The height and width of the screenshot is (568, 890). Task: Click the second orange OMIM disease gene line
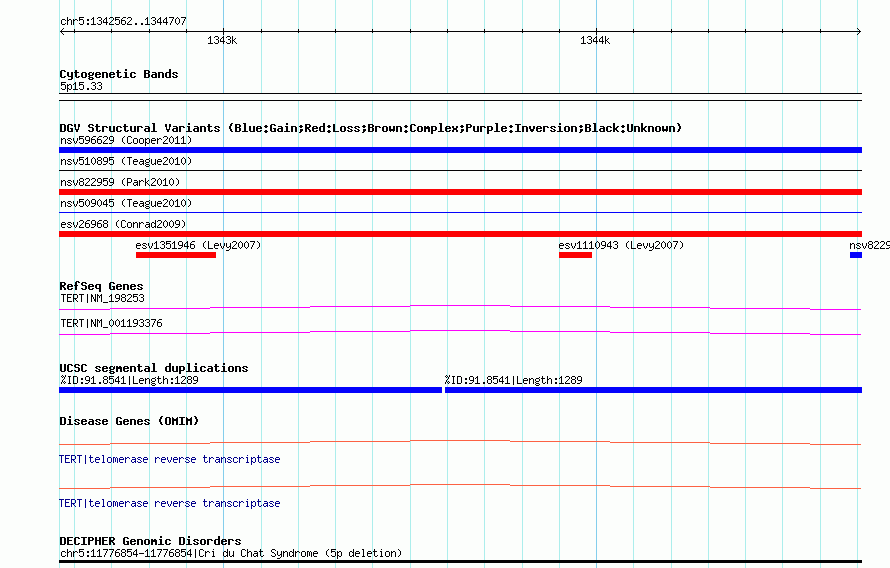coord(460,486)
